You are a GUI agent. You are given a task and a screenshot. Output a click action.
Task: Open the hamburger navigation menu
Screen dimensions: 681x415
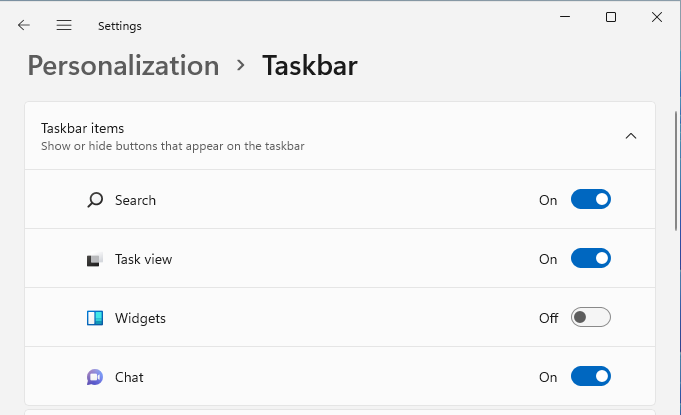(64, 25)
